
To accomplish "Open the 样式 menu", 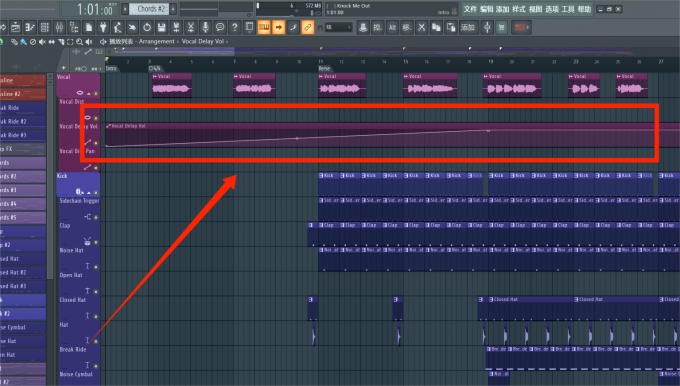I will (x=519, y=9).
